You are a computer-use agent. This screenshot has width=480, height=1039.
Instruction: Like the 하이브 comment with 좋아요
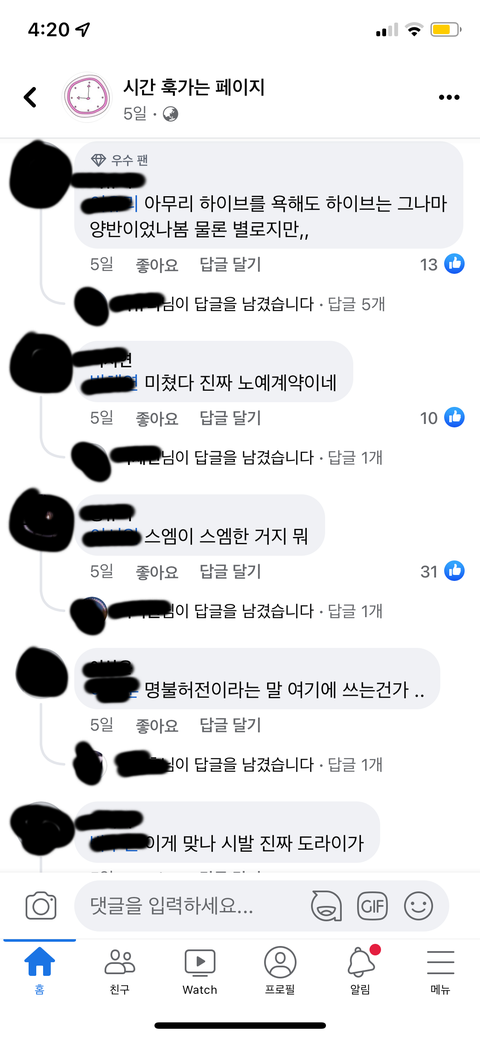pos(157,265)
